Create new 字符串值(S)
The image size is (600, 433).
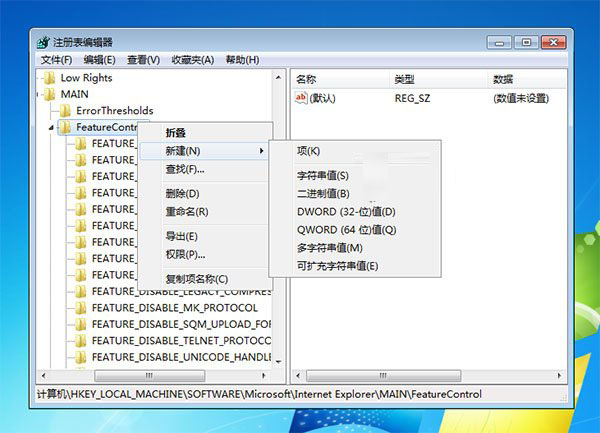coord(355,176)
